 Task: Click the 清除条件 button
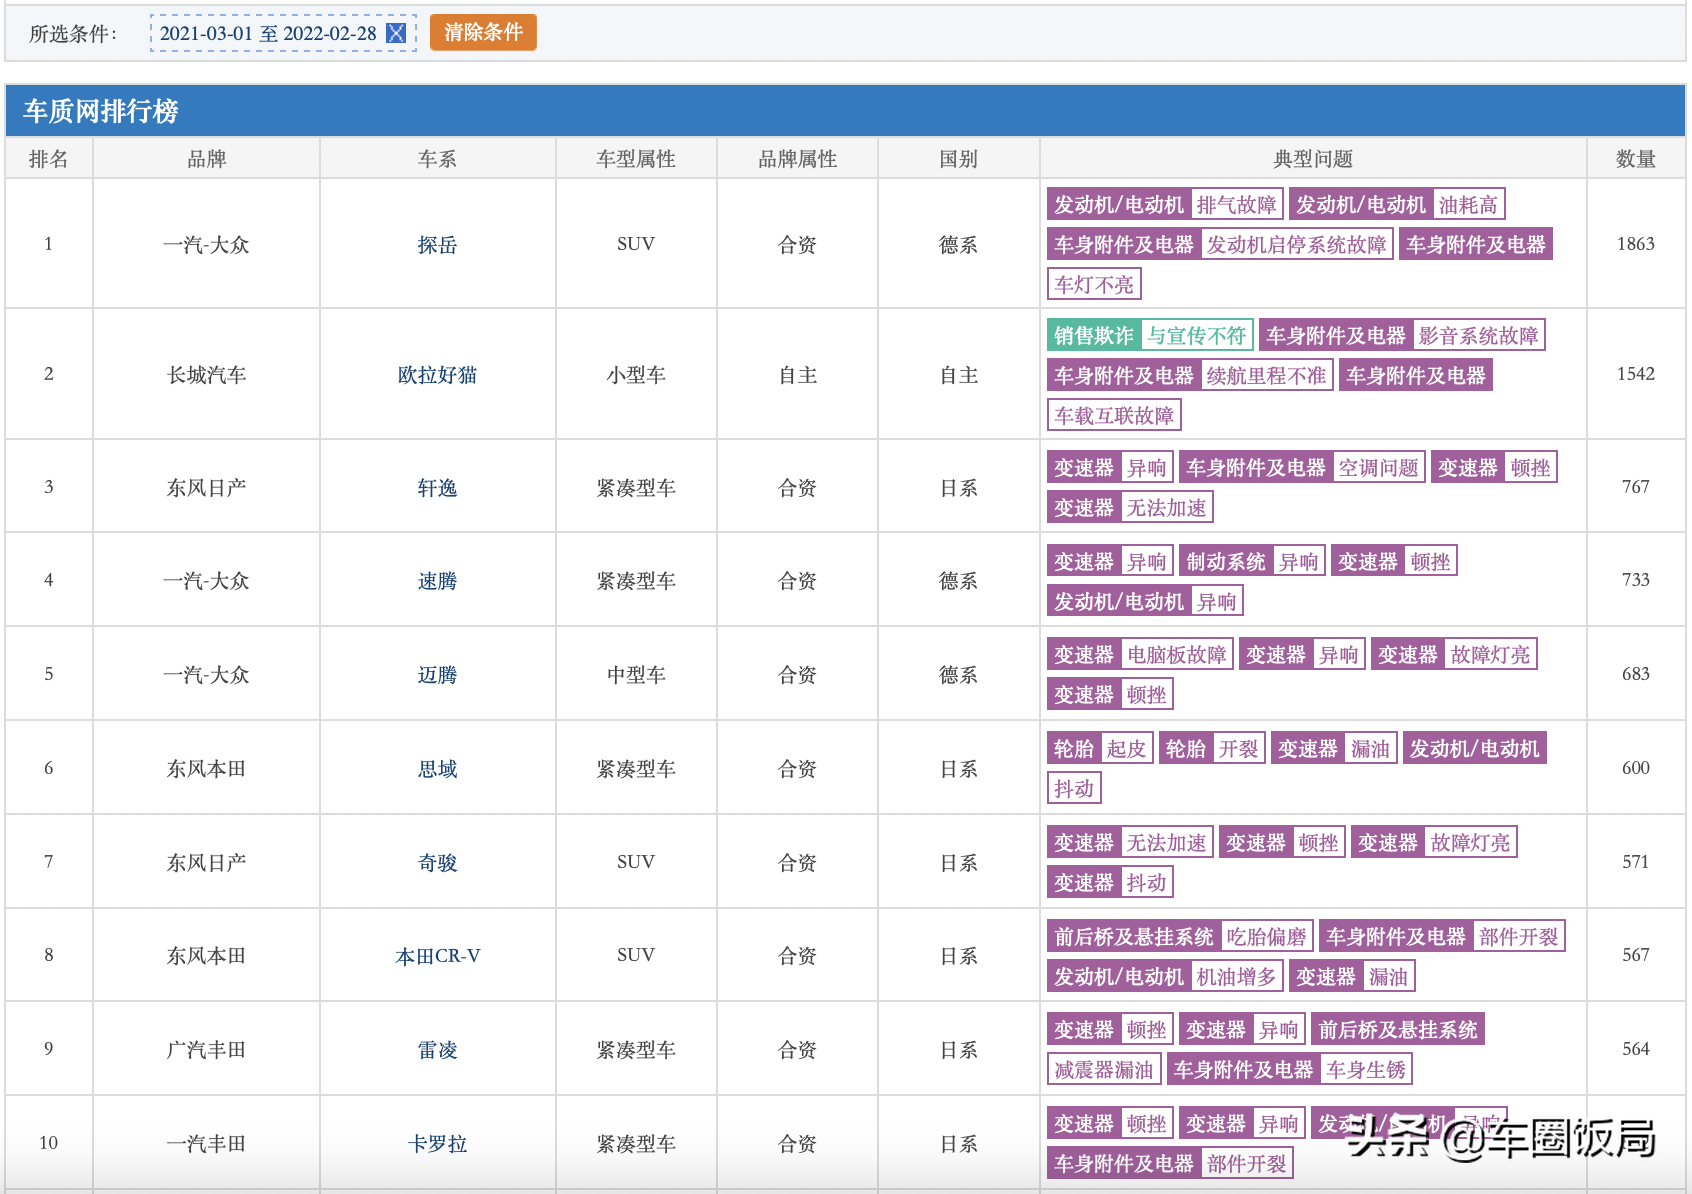click(483, 32)
